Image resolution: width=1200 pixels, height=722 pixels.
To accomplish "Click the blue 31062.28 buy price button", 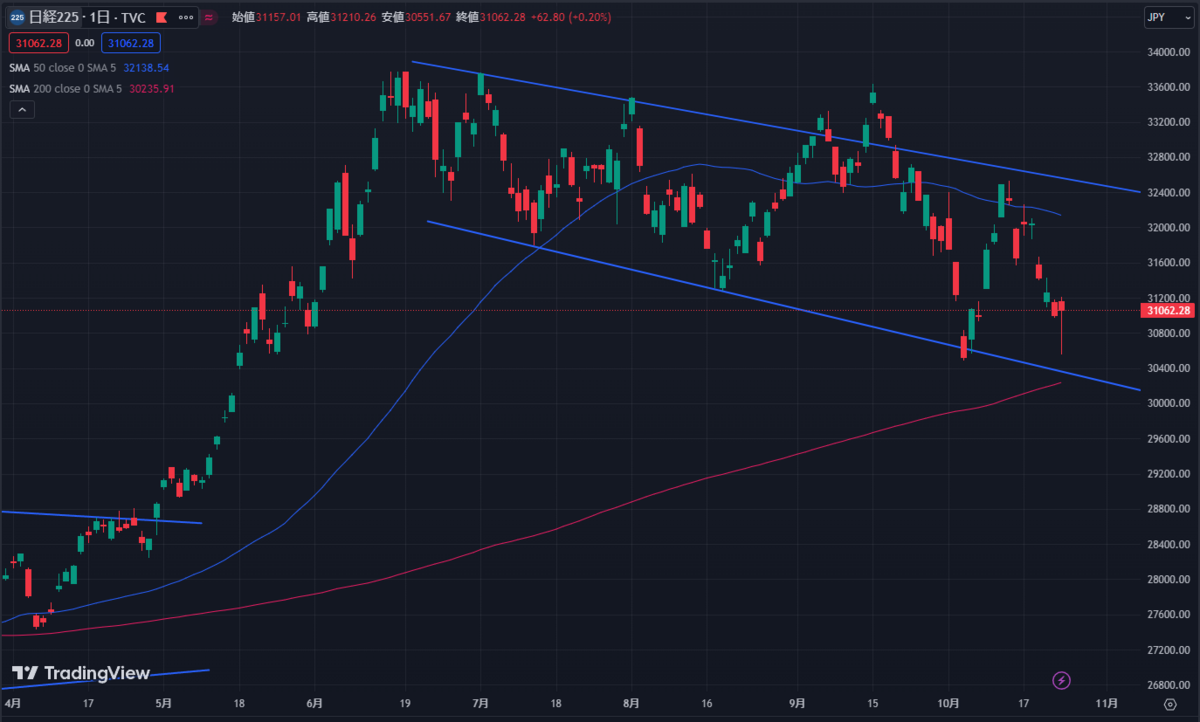I will 131,43.
